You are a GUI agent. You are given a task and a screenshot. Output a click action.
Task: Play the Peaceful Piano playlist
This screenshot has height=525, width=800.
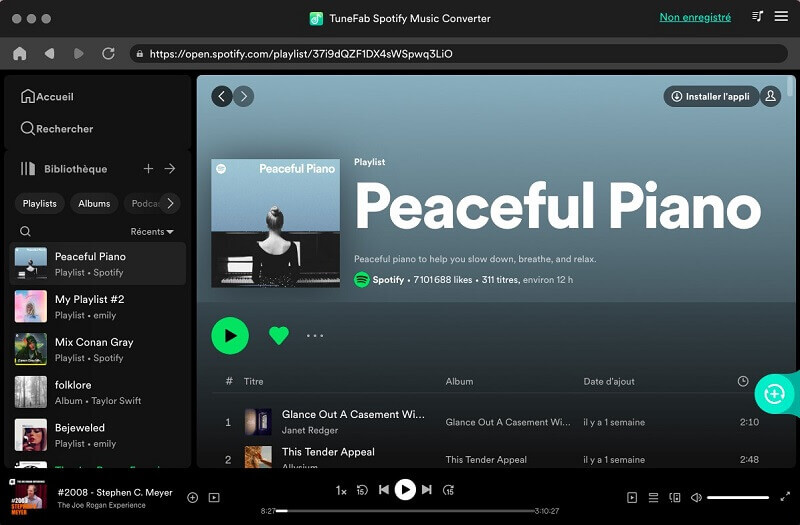pyautogui.click(x=230, y=336)
